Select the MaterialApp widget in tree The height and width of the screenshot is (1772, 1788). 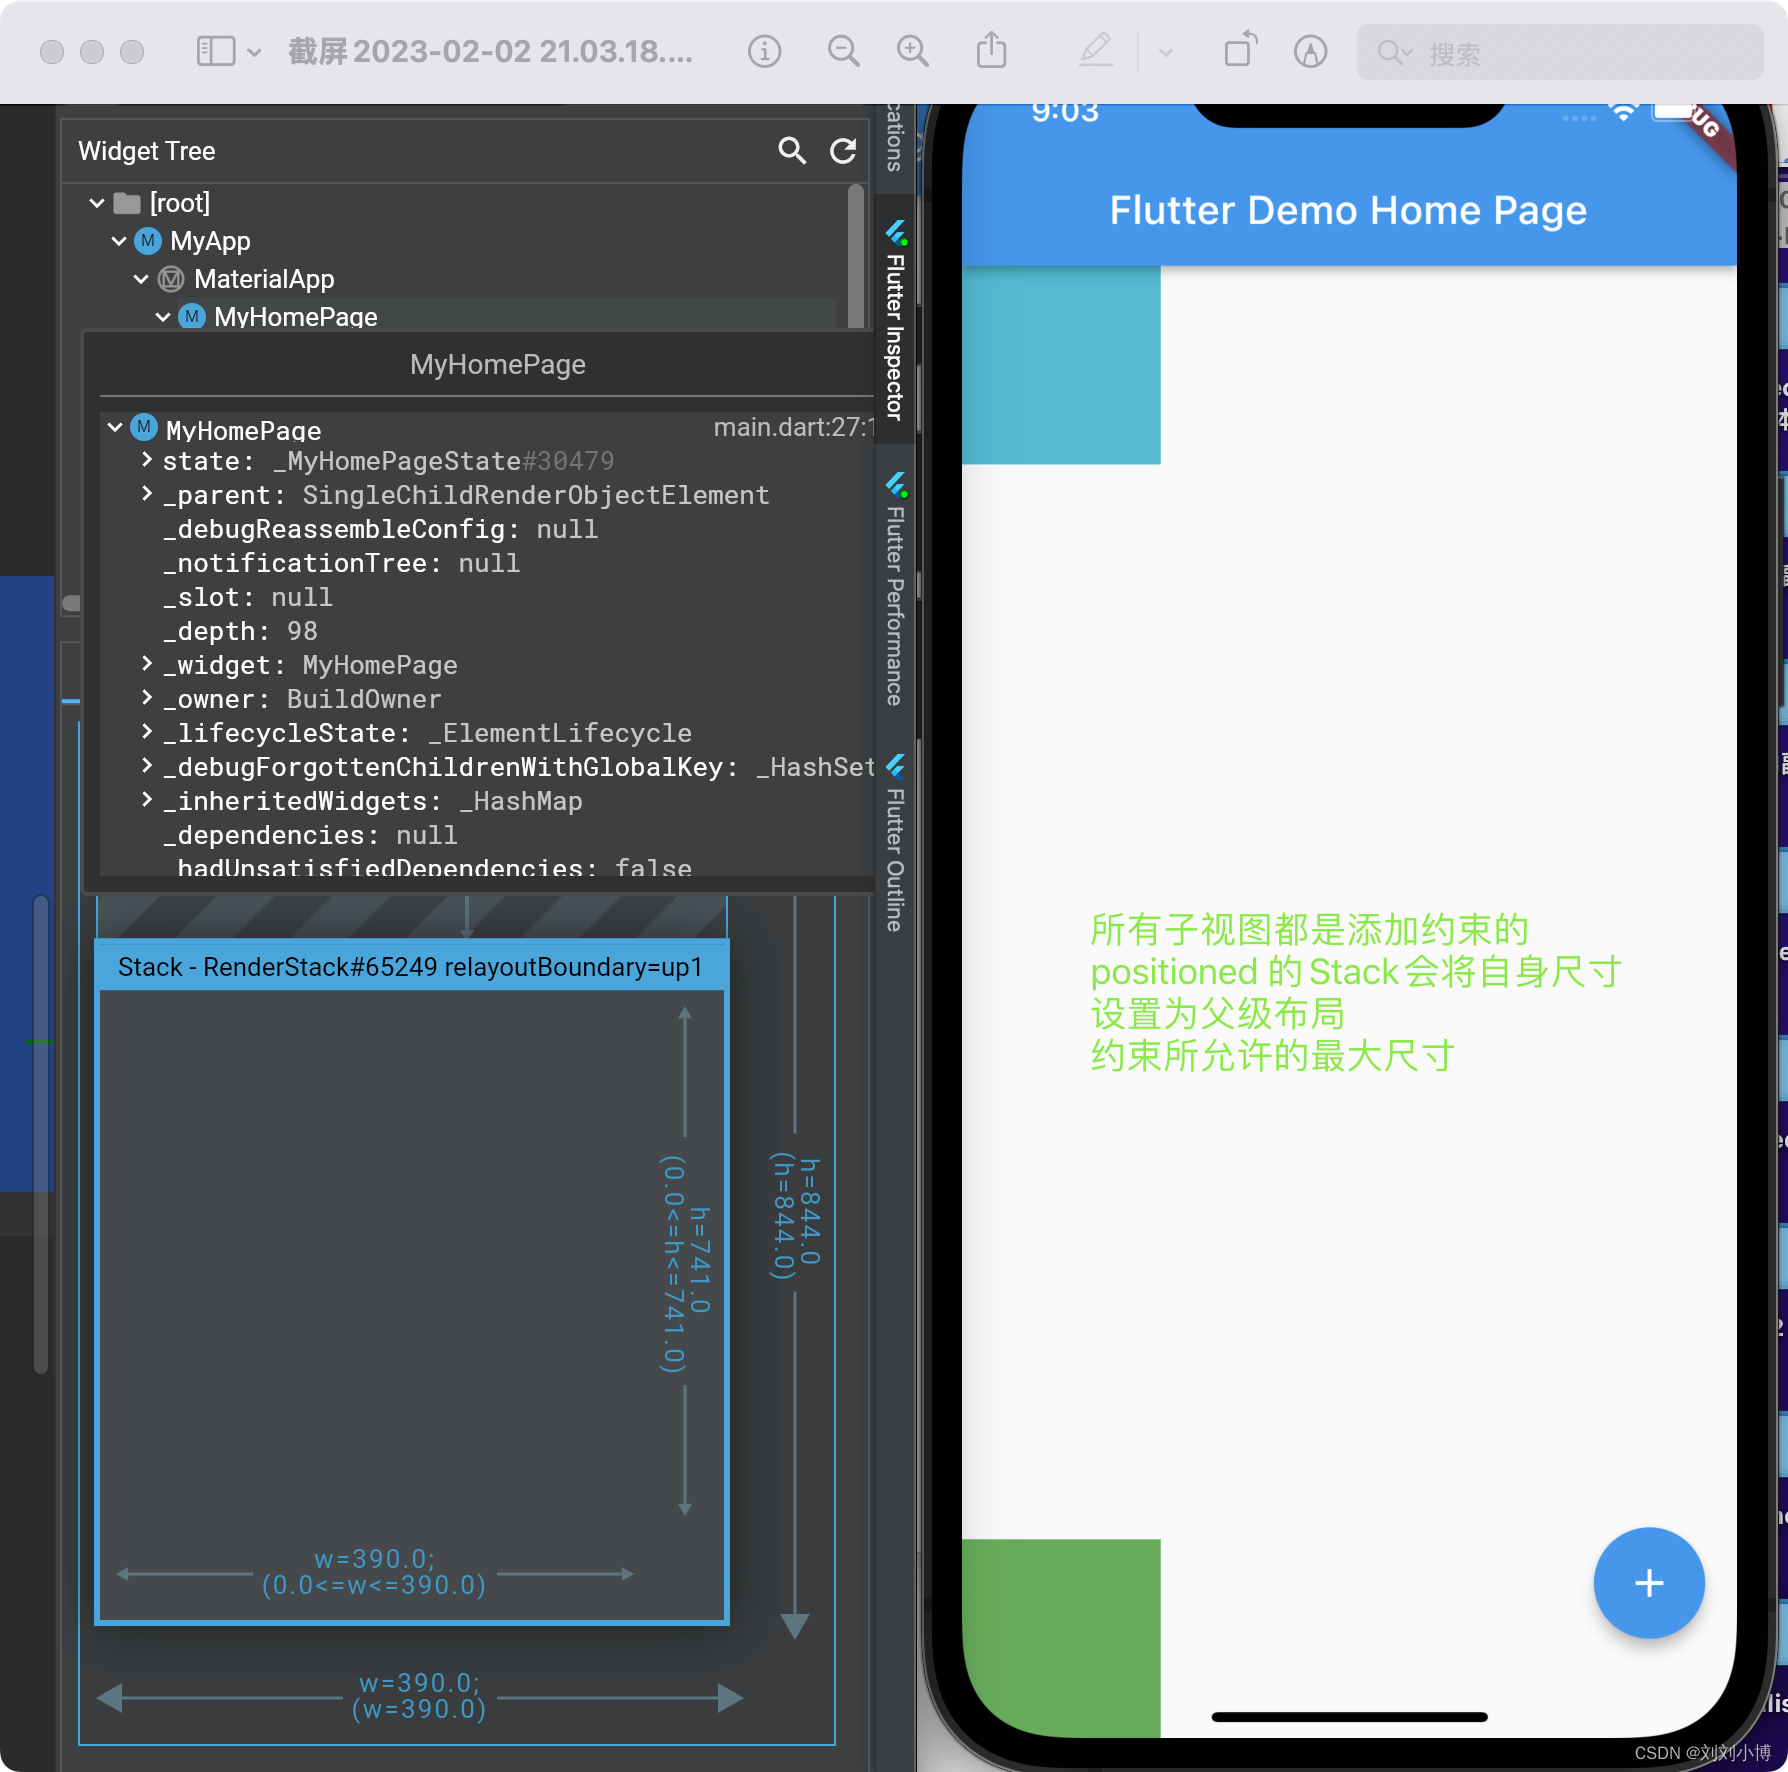264,279
